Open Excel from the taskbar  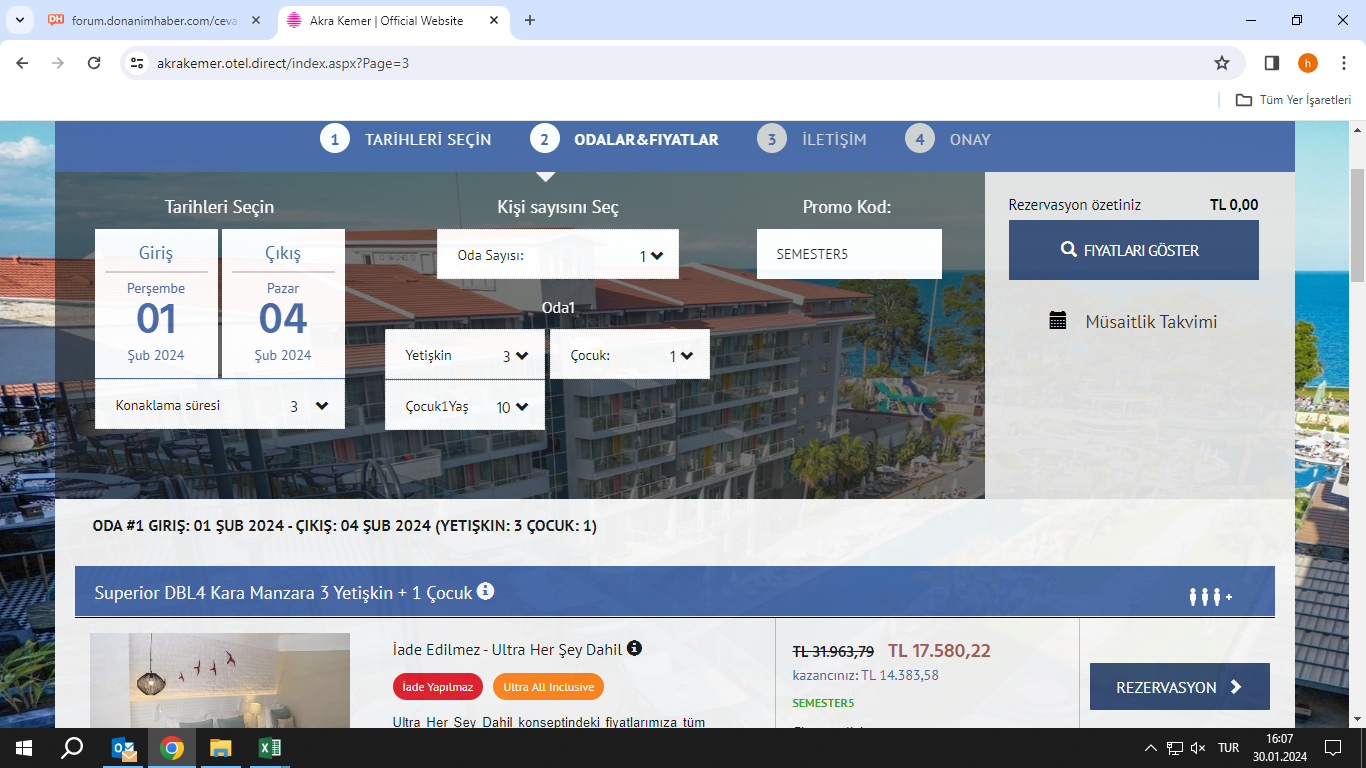tap(269, 748)
